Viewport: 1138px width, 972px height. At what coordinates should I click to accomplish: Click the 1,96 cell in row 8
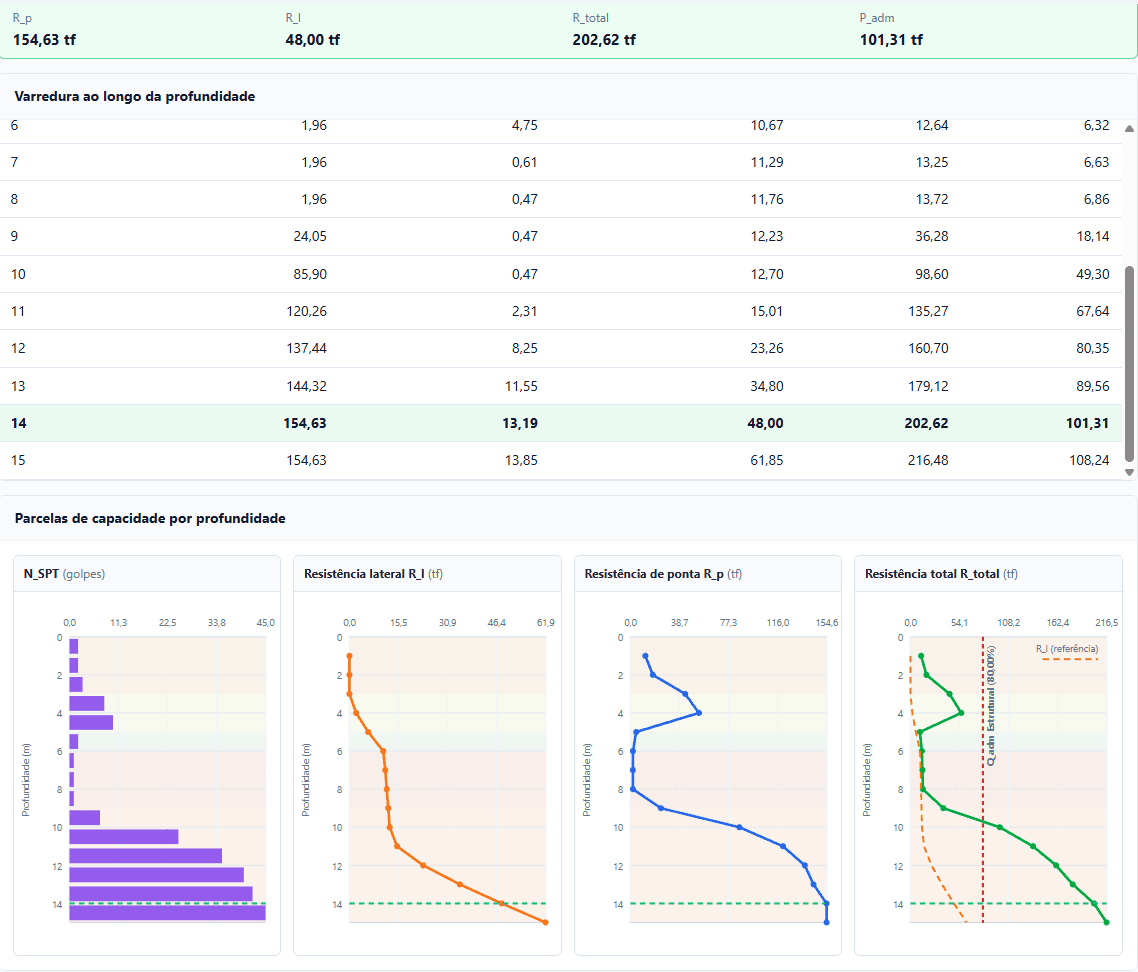click(x=314, y=200)
